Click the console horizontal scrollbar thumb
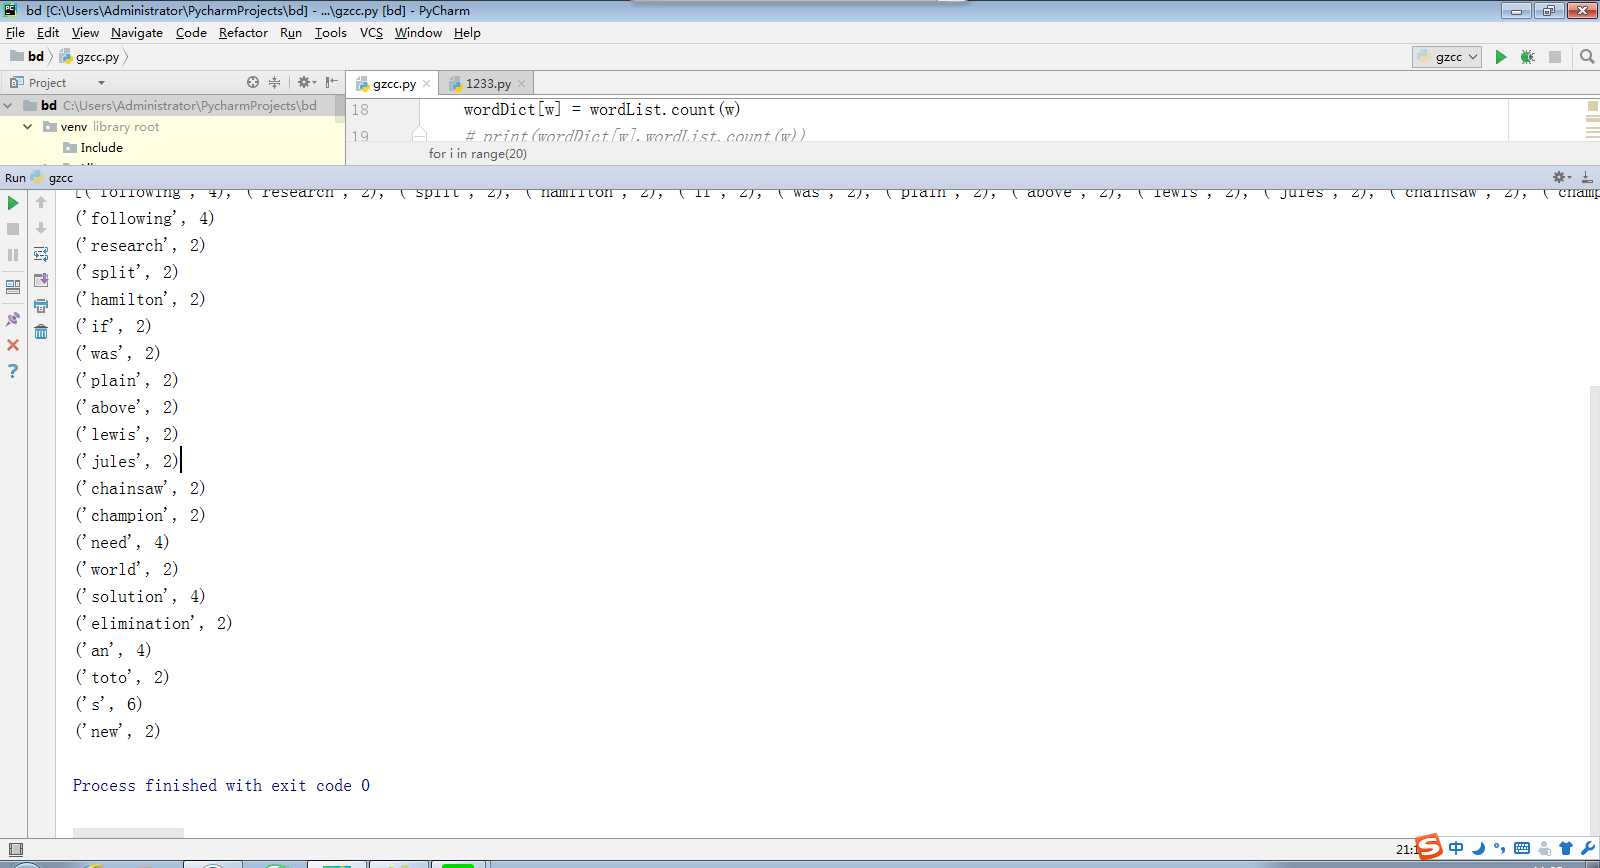The image size is (1600, 868). pos(128,833)
